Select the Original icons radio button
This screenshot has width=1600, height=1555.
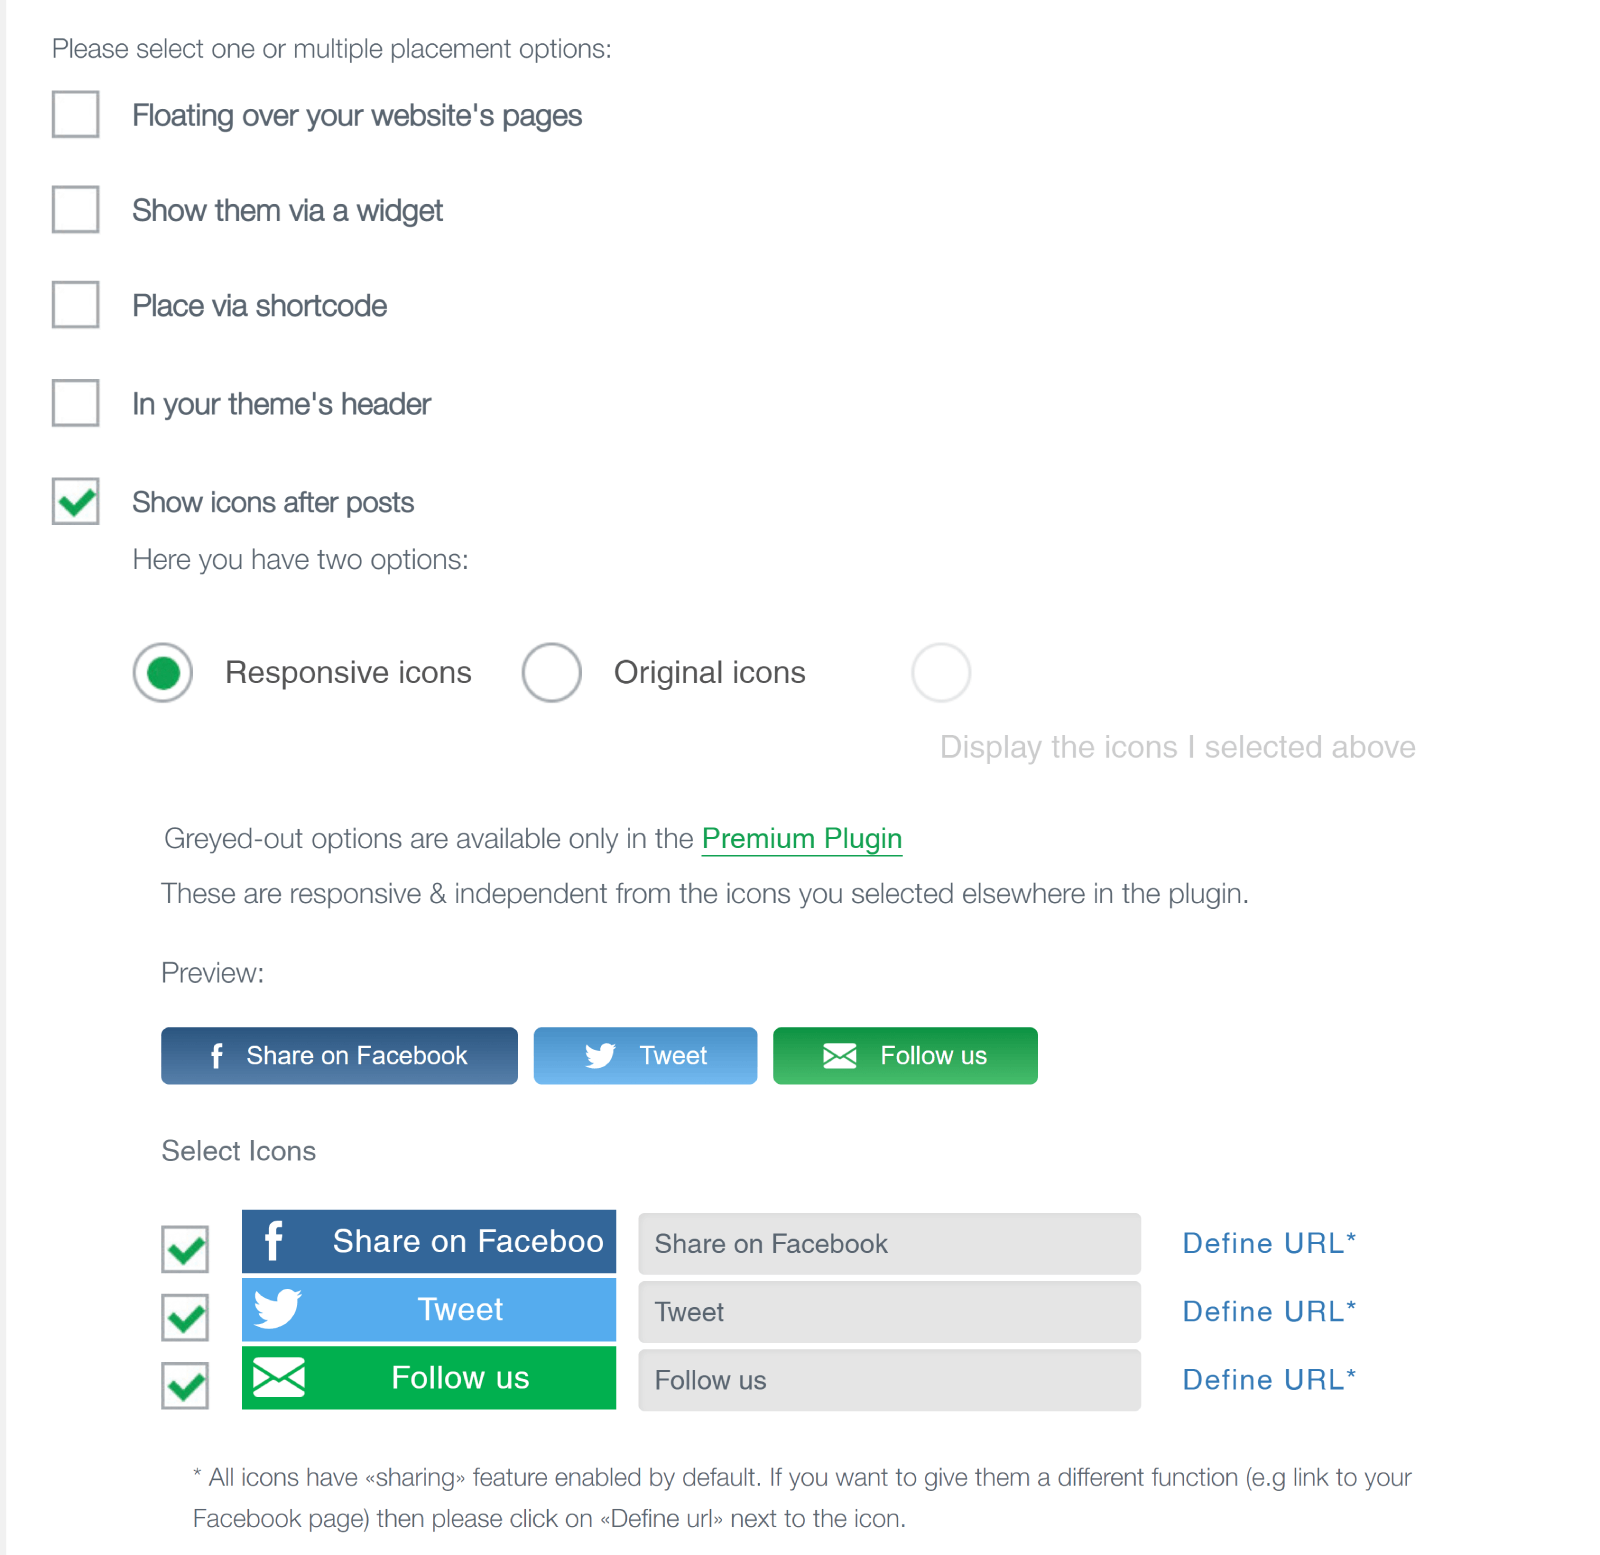(552, 672)
